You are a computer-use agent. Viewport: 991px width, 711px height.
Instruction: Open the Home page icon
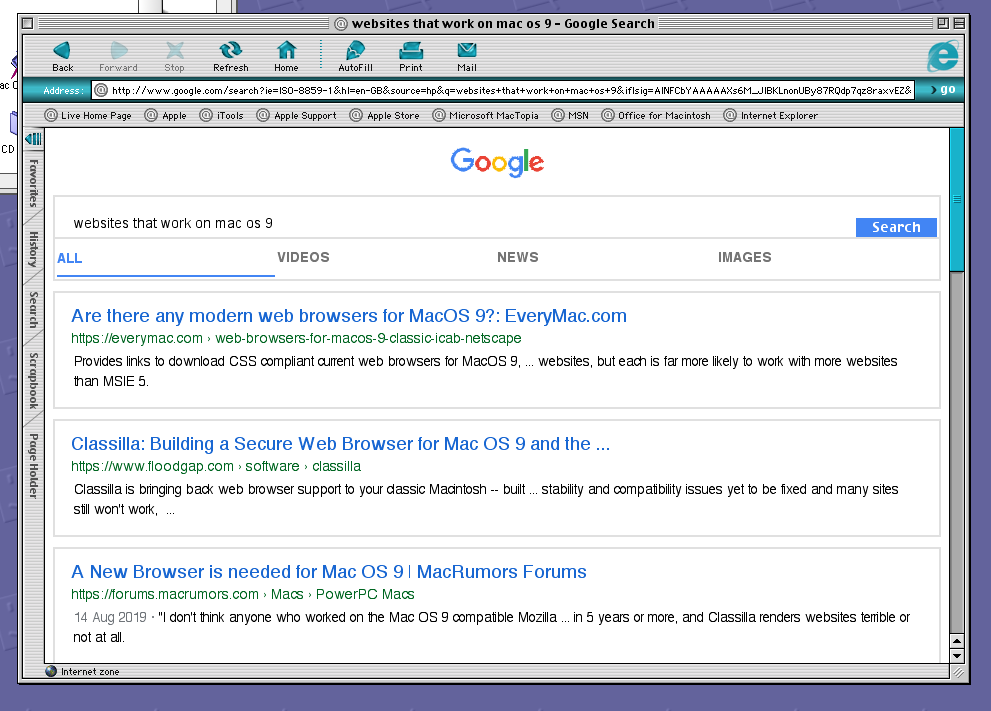coord(286,51)
